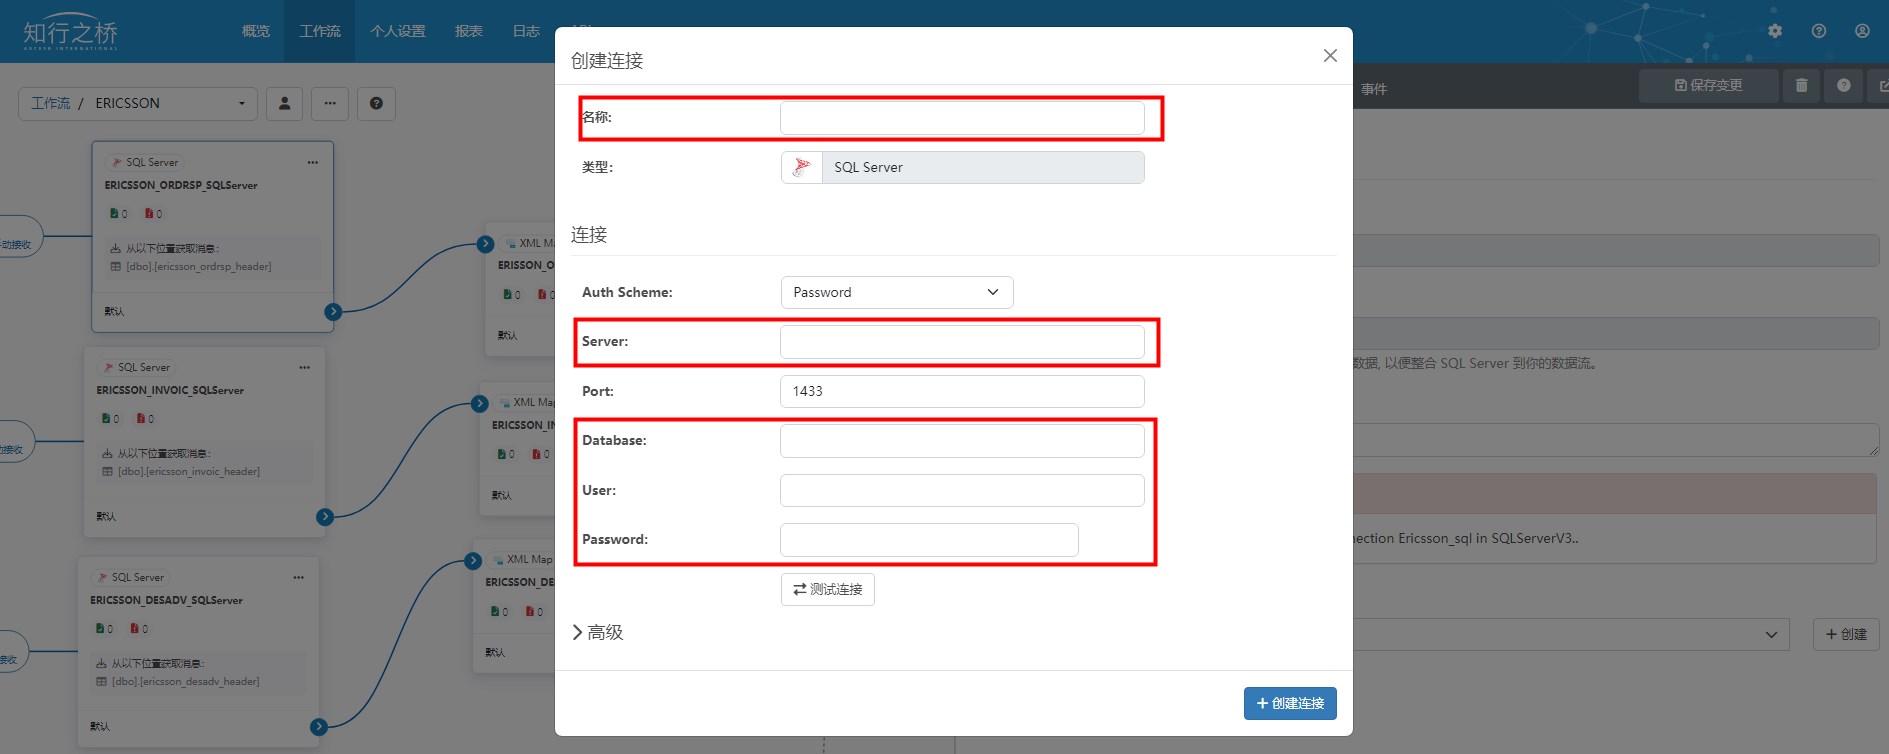Switch to the 工作流 tab

coord(320,31)
